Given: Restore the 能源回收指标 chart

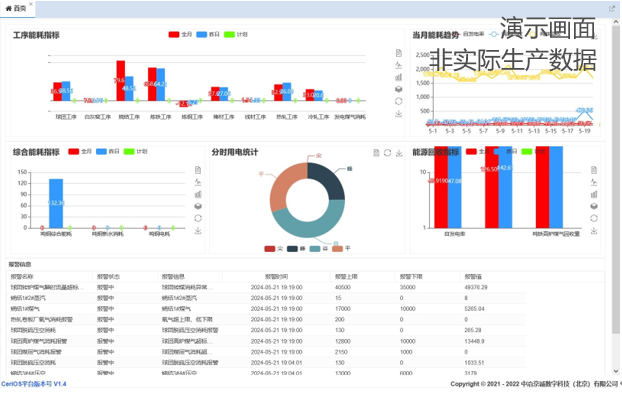Looking at the screenshot, I should click(x=594, y=218).
